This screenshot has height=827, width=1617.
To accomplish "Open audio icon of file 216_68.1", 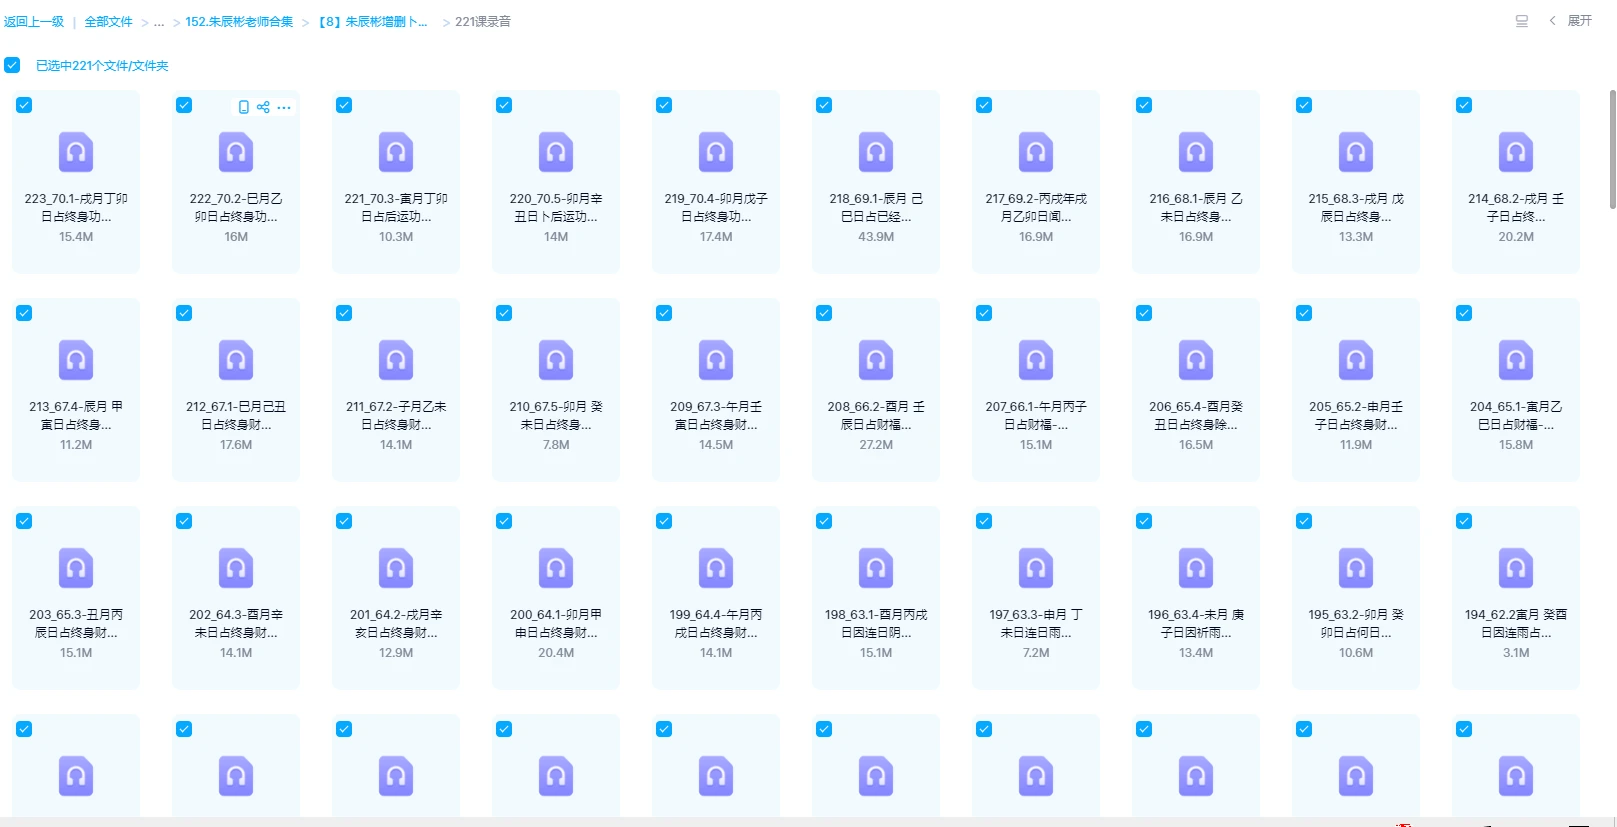I will point(1196,152).
